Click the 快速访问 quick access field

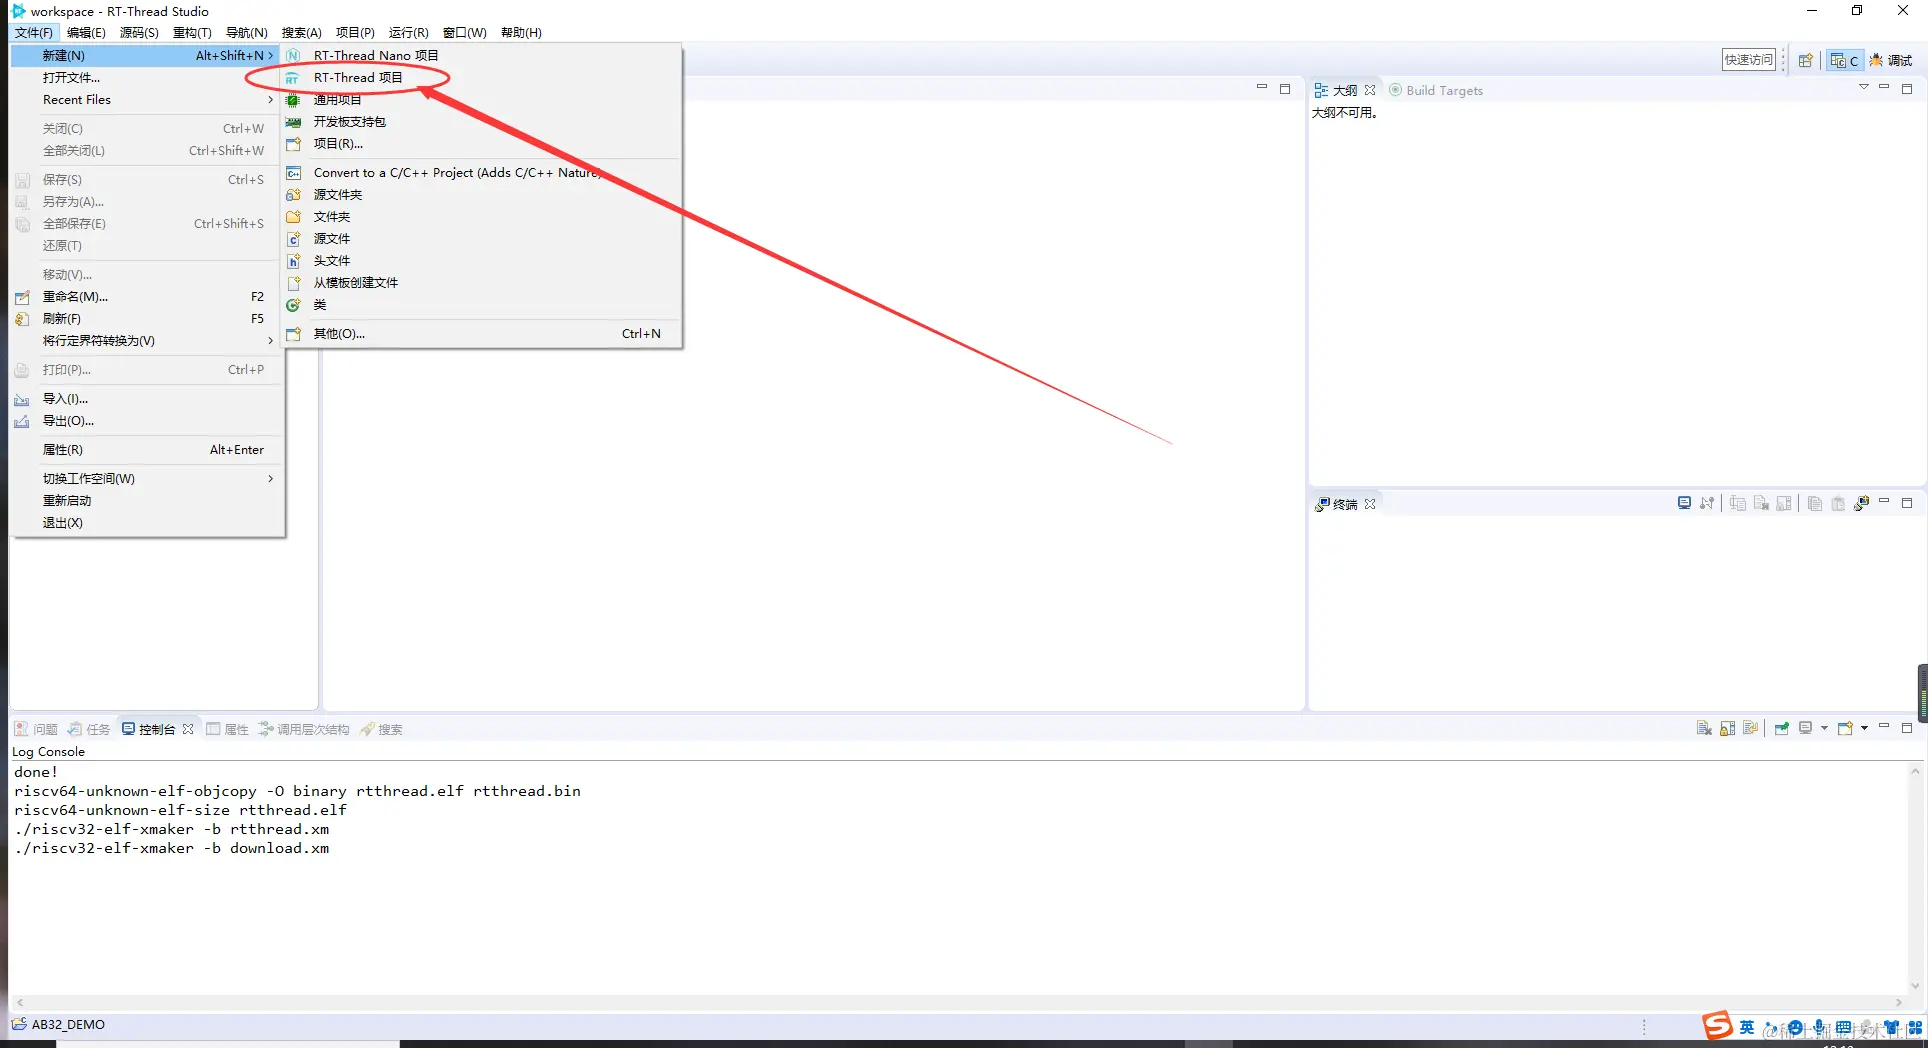point(1748,60)
